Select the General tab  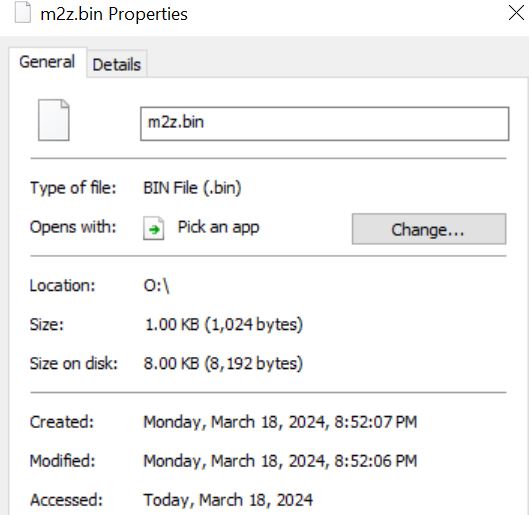(x=47, y=62)
